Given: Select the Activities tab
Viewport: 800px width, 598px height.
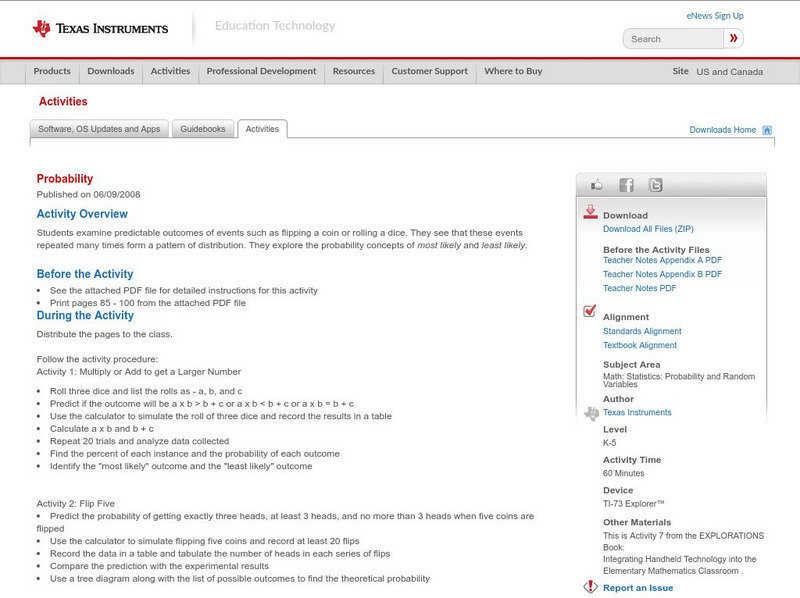Looking at the screenshot, I should point(262,129).
